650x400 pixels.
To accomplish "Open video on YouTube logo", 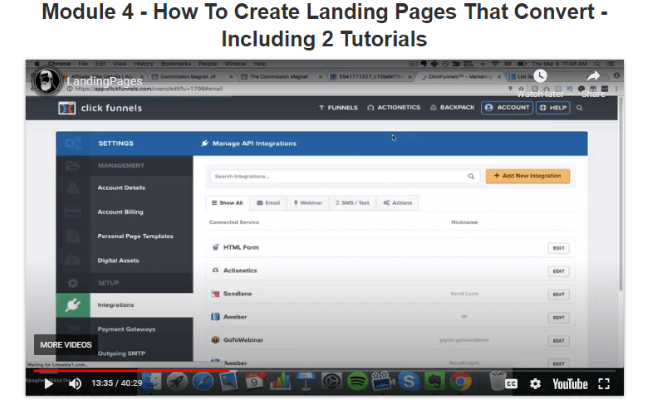I will [570, 384].
